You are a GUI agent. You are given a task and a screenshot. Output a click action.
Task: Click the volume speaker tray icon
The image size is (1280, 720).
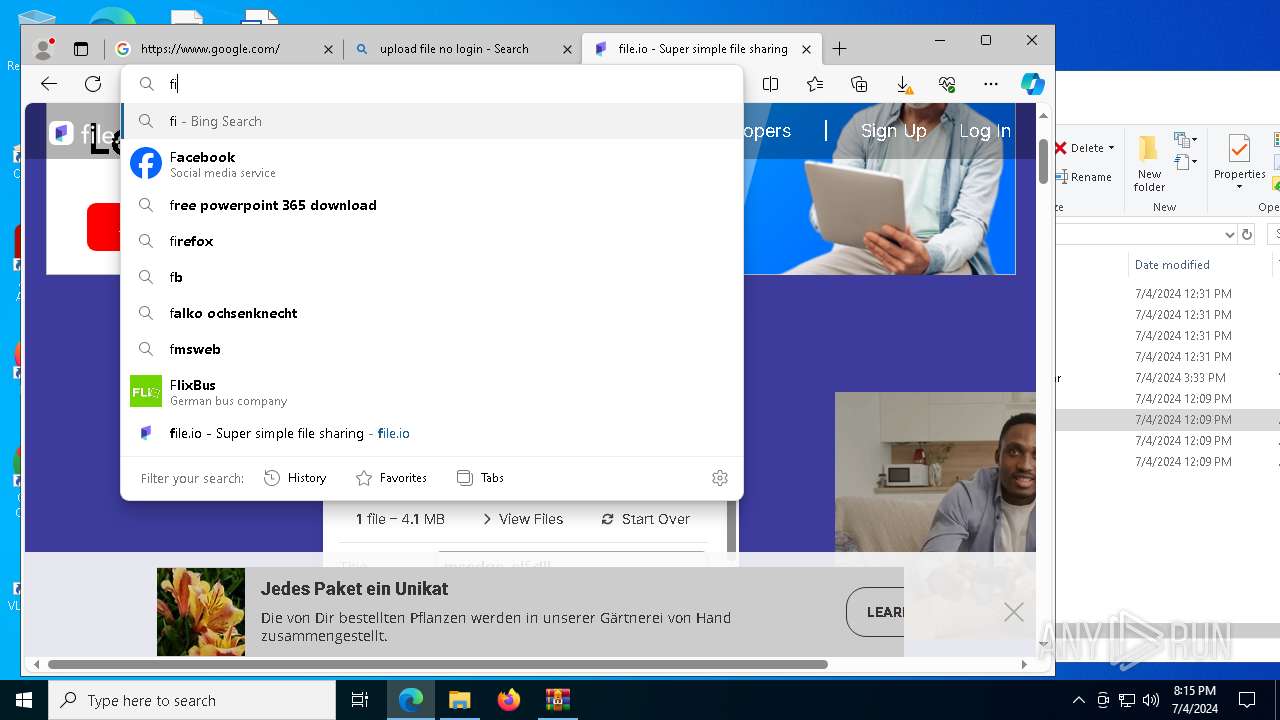(x=1150, y=700)
